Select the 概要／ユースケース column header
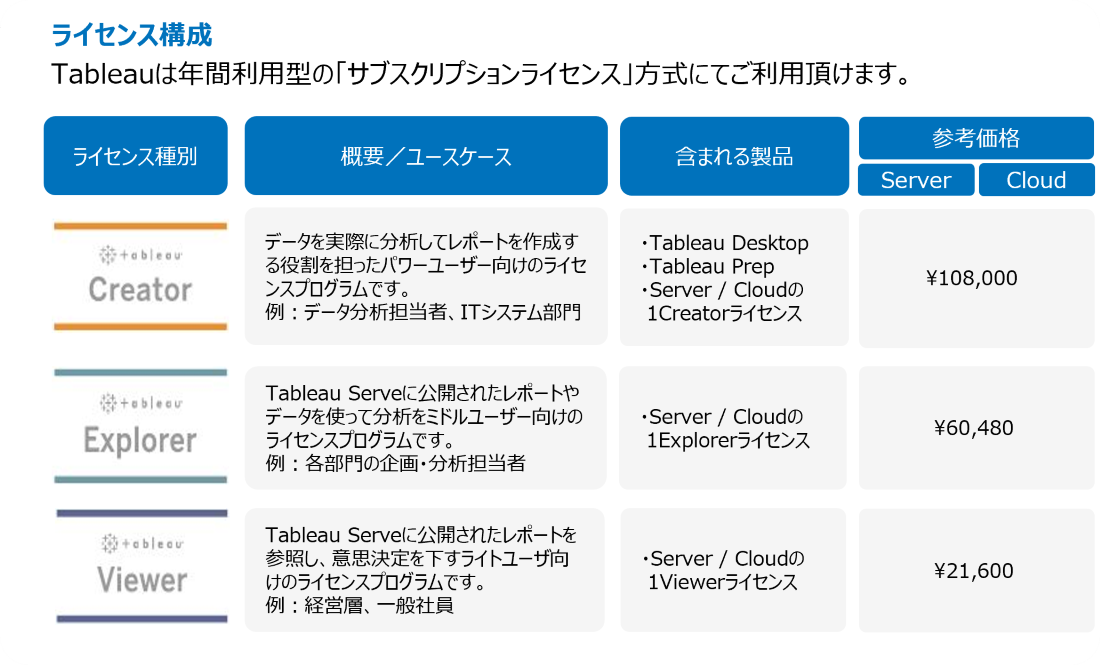The height and width of the screenshot is (665, 1100). (426, 156)
